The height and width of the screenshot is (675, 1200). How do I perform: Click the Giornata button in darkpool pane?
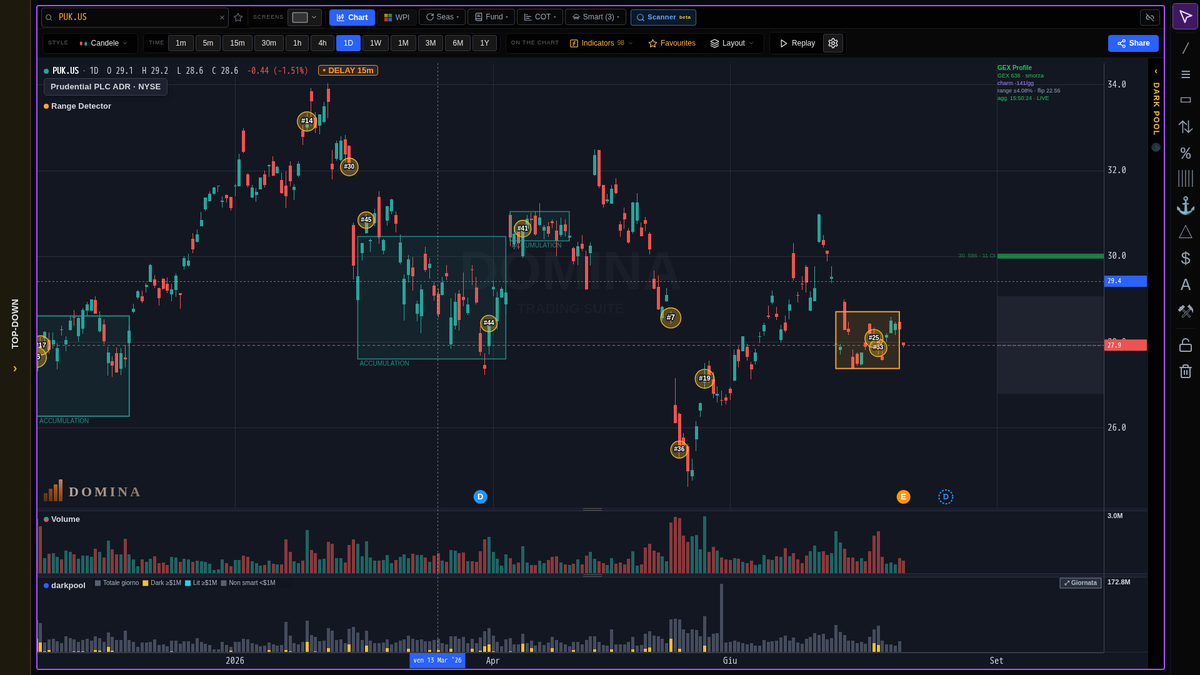click(1080, 583)
